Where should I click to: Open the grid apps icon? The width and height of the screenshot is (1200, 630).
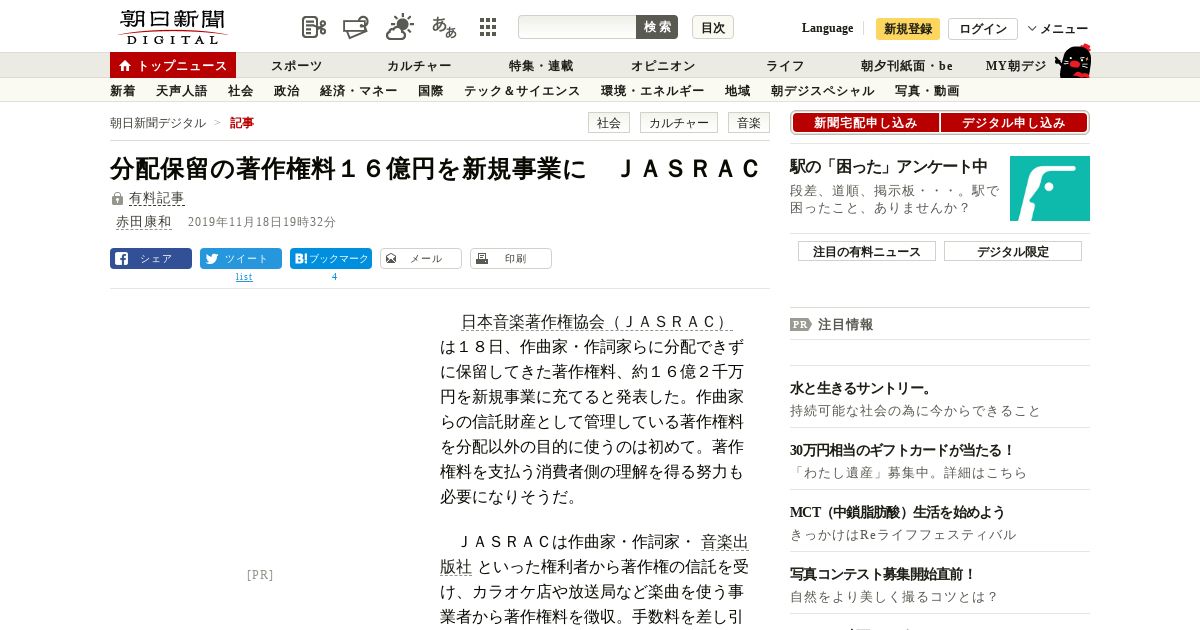[x=488, y=27]
